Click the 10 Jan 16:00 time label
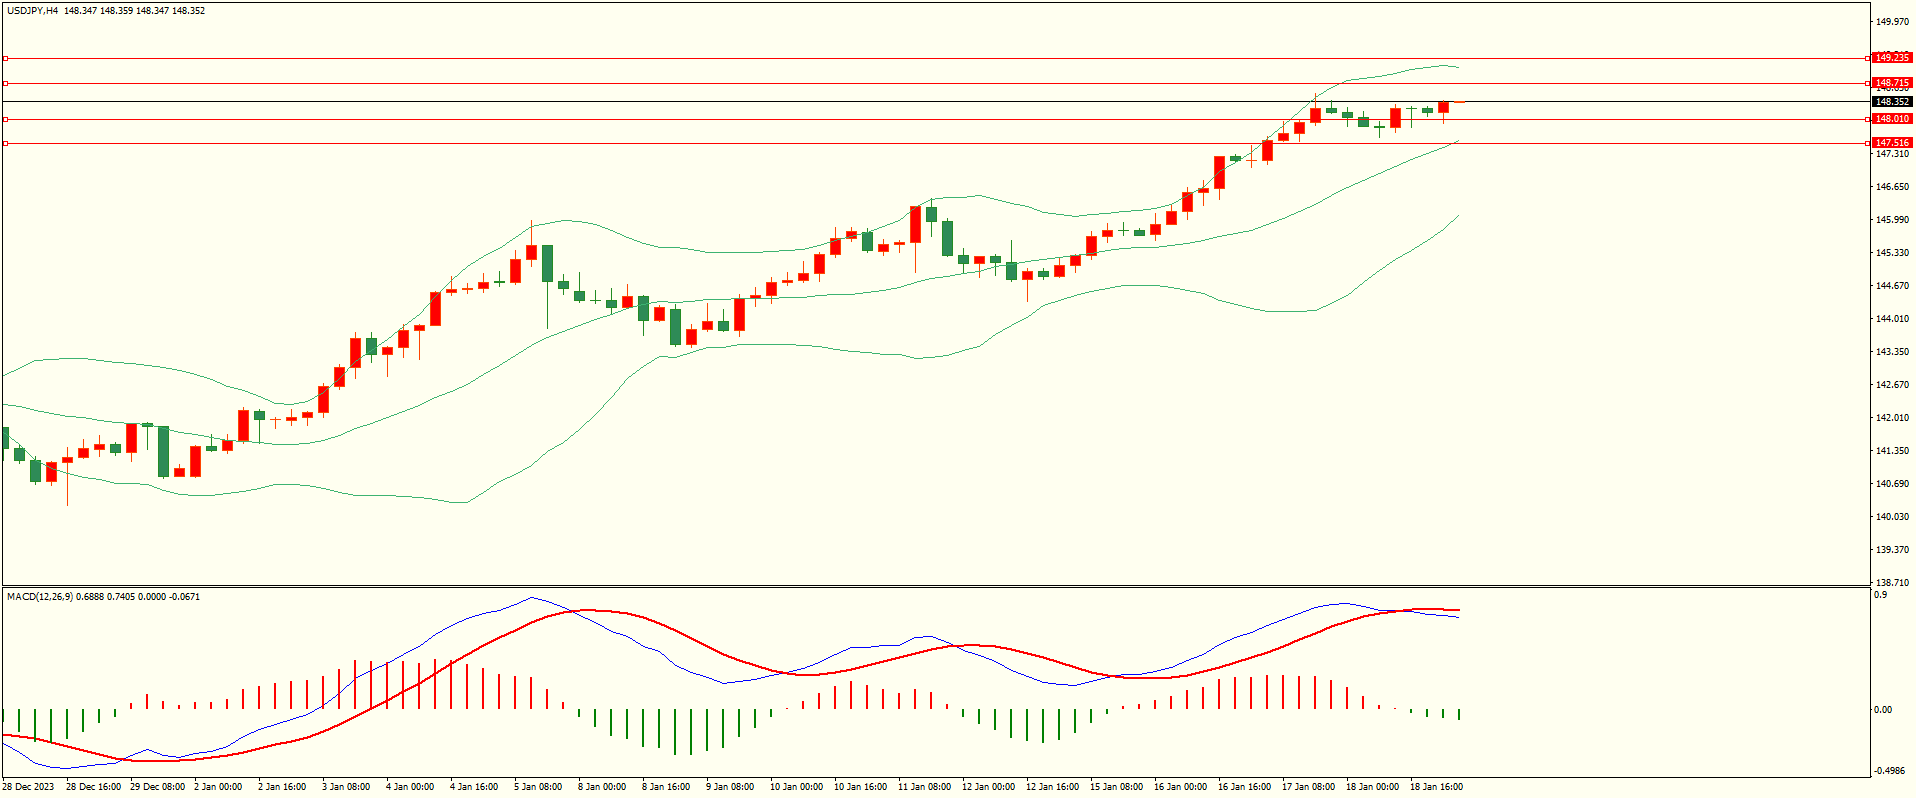This screenshot has height=798, width=1916. [x=861, y=787]
